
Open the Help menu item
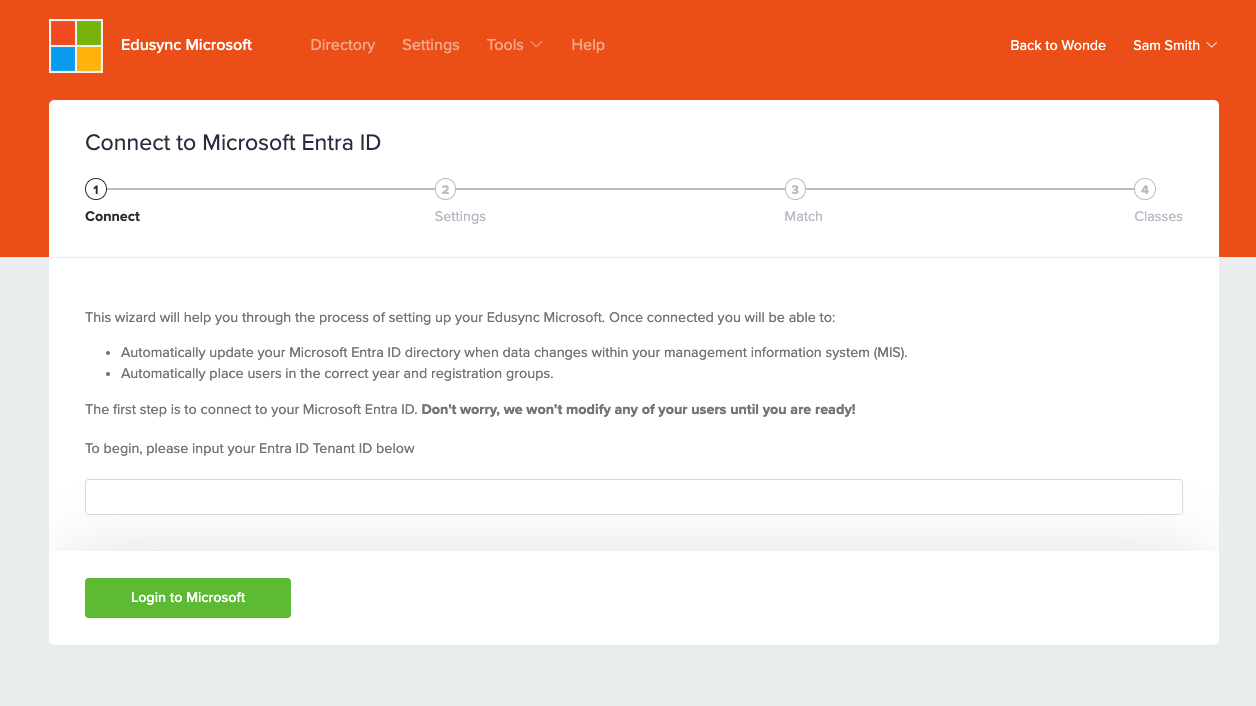pyautogui.click(x=588, y=45)
